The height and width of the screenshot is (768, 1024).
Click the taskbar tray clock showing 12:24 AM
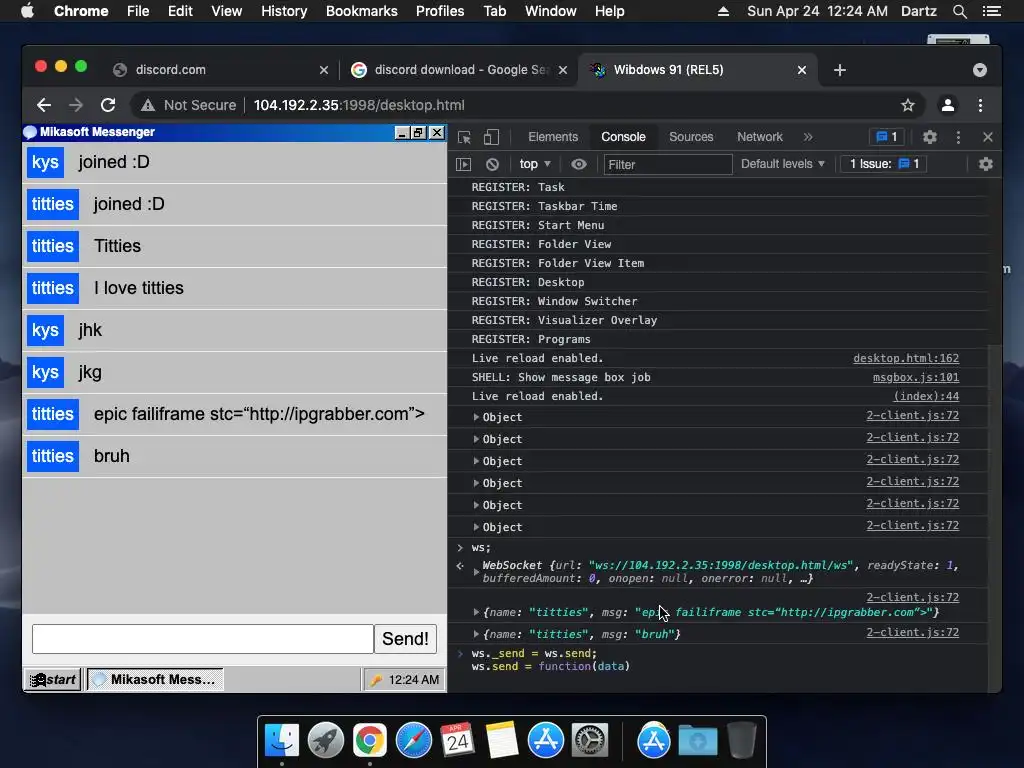pyautogui.click(x=413, y=680)
